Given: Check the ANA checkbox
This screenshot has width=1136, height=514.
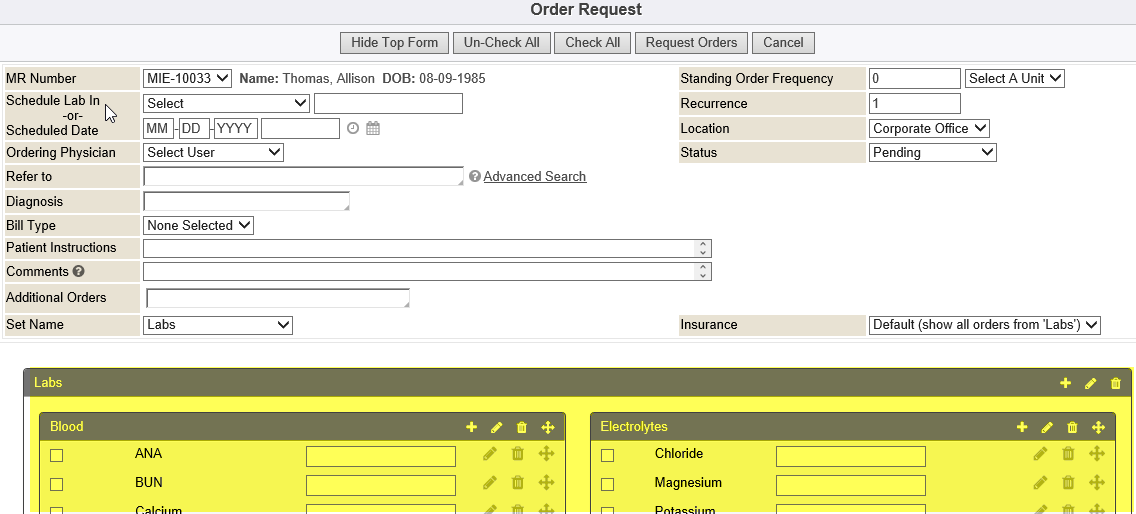Looking at the screenshot, I should pos(57,456).
